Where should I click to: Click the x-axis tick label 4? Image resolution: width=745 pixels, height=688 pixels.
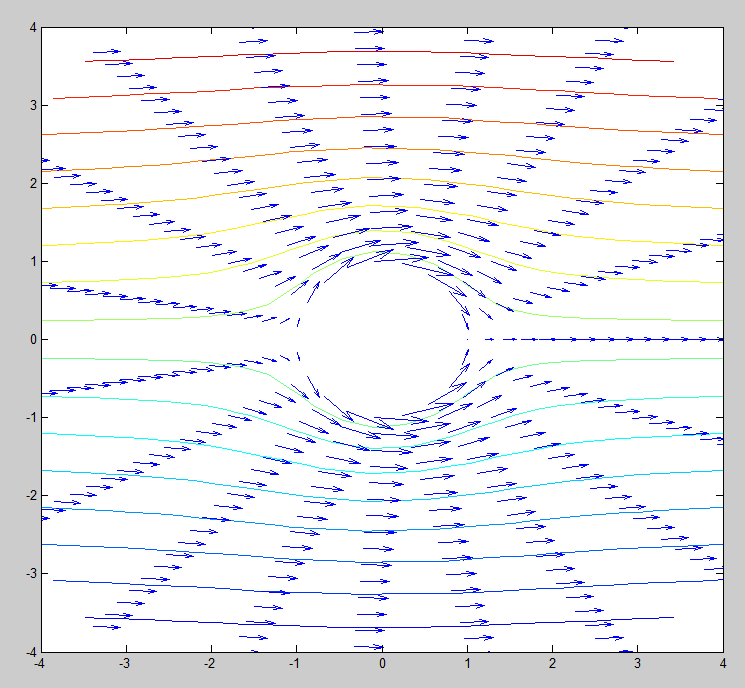click(x=722, y=663)
